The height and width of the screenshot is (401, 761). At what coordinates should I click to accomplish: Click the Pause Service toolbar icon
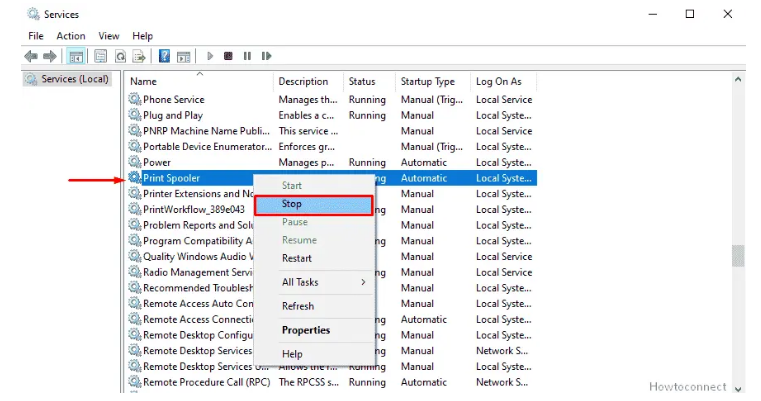point(248,56)
